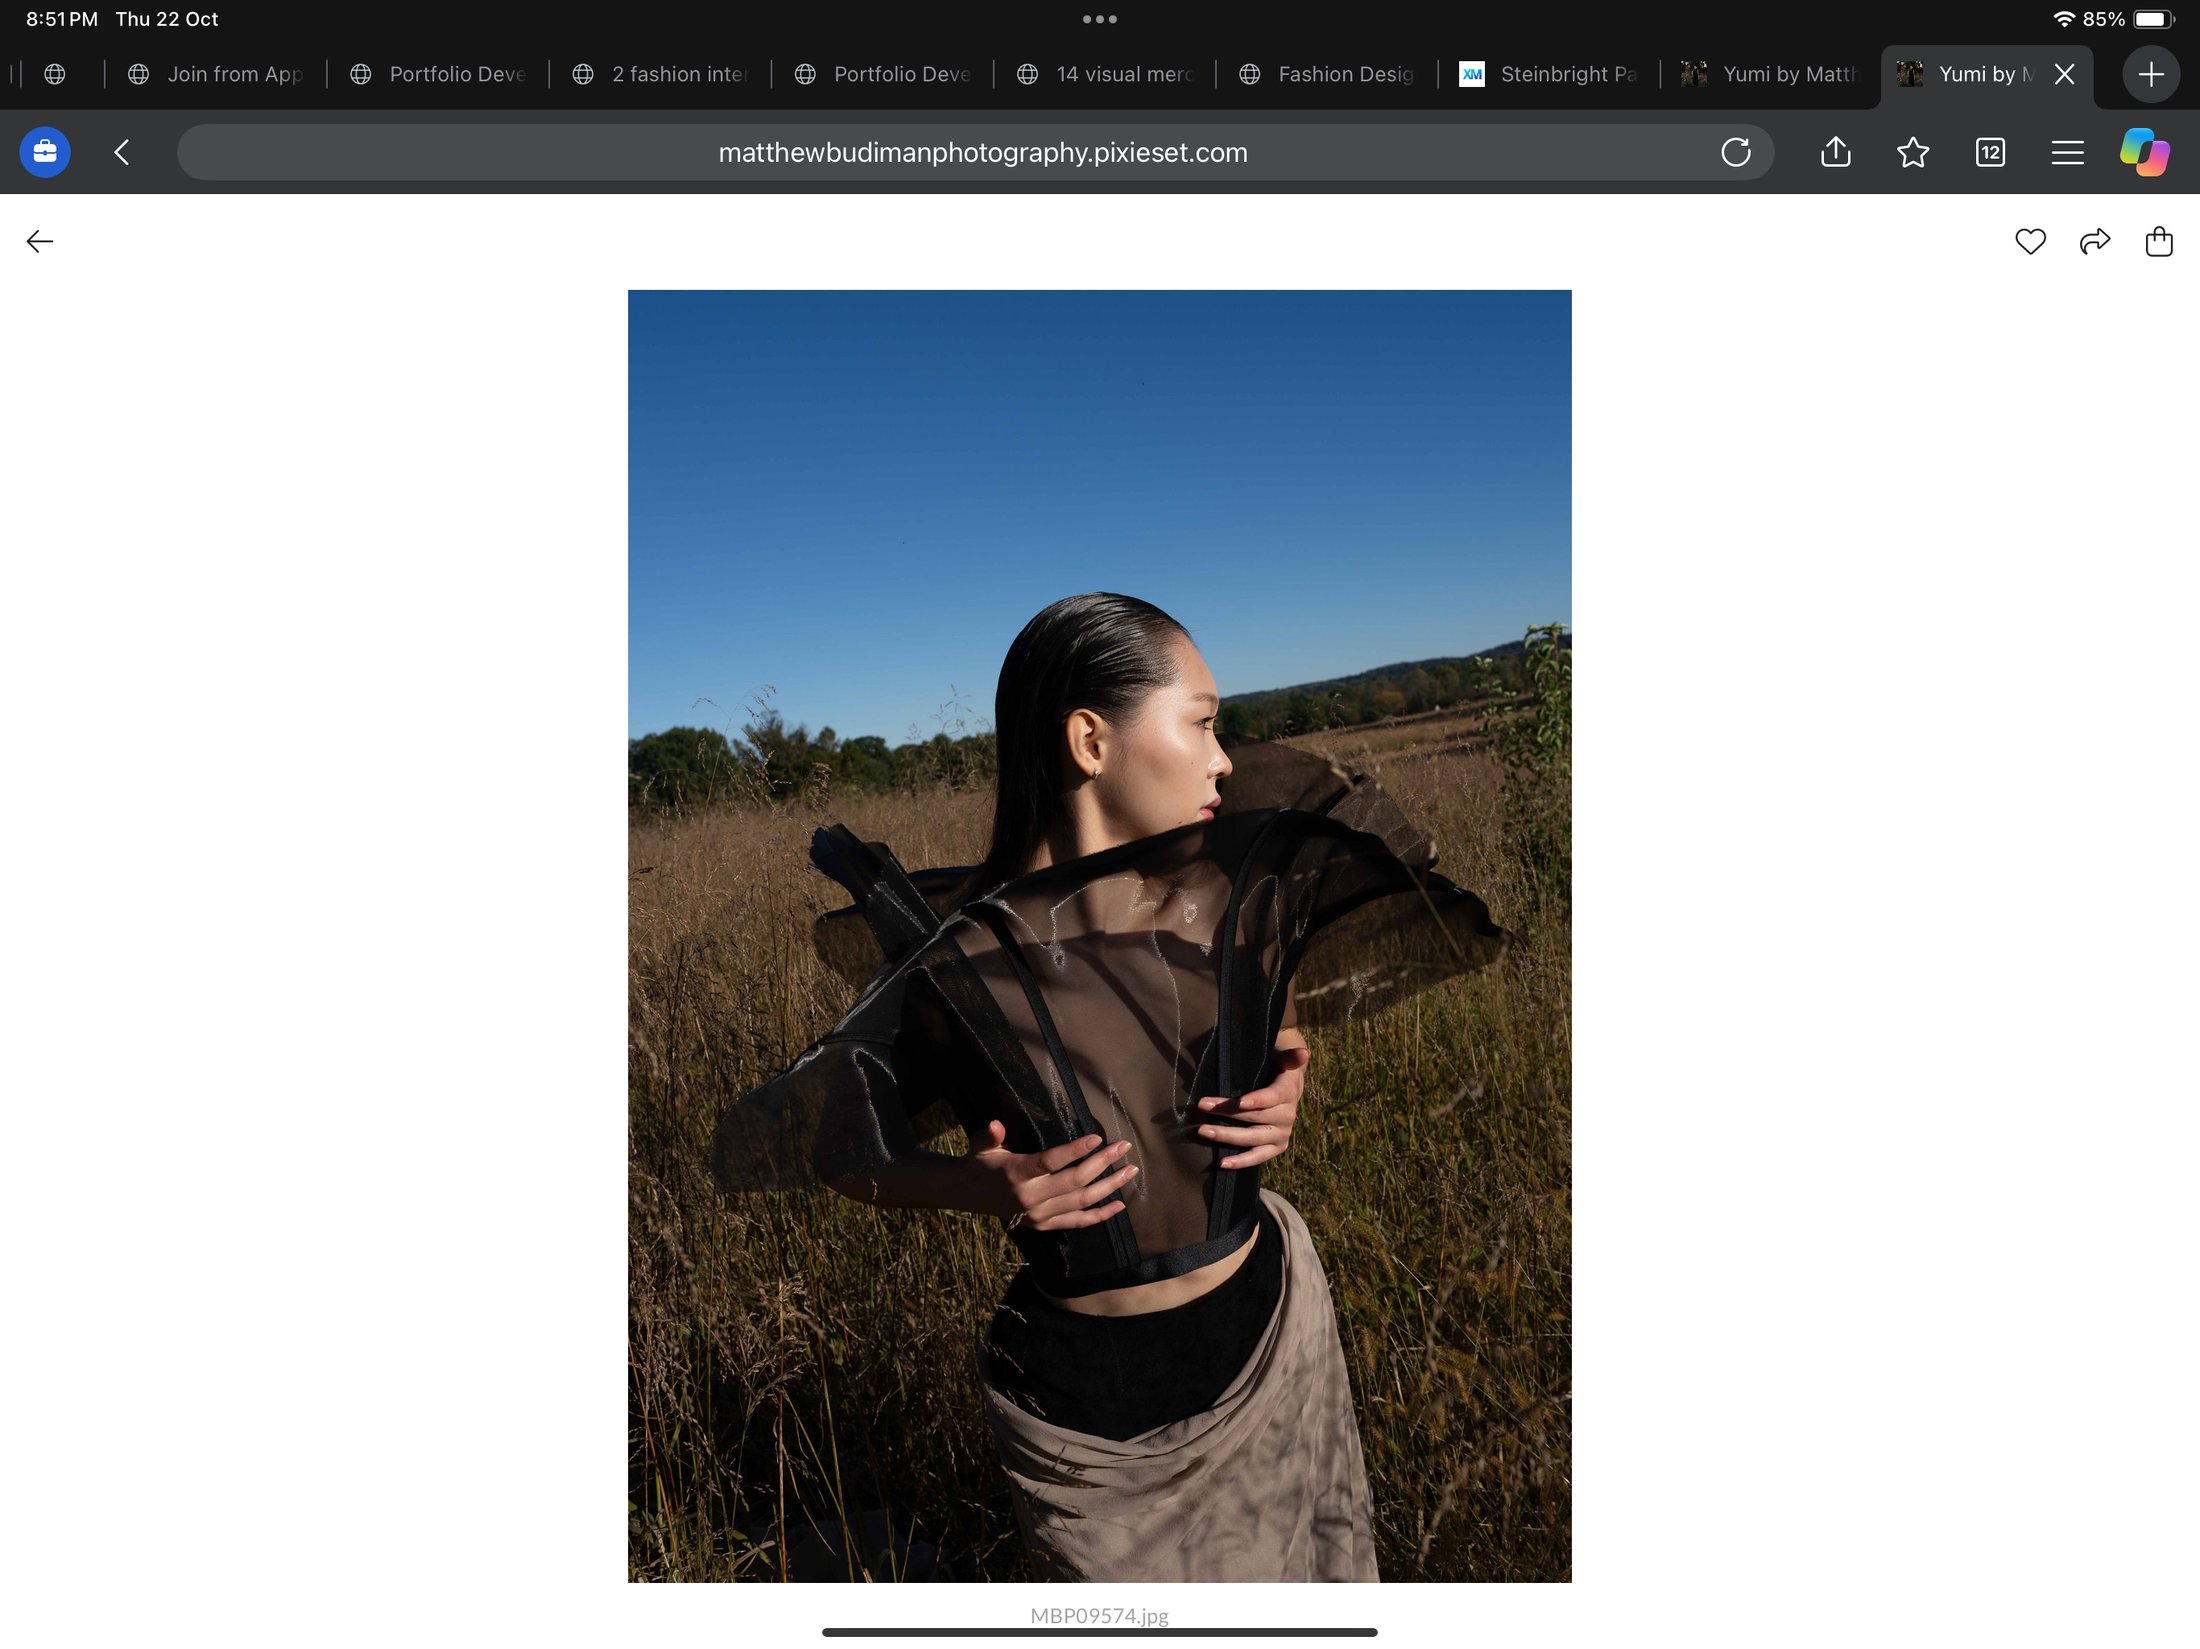Add a new tab with plus button
2200x1649 pixels.
[2151, 74]
